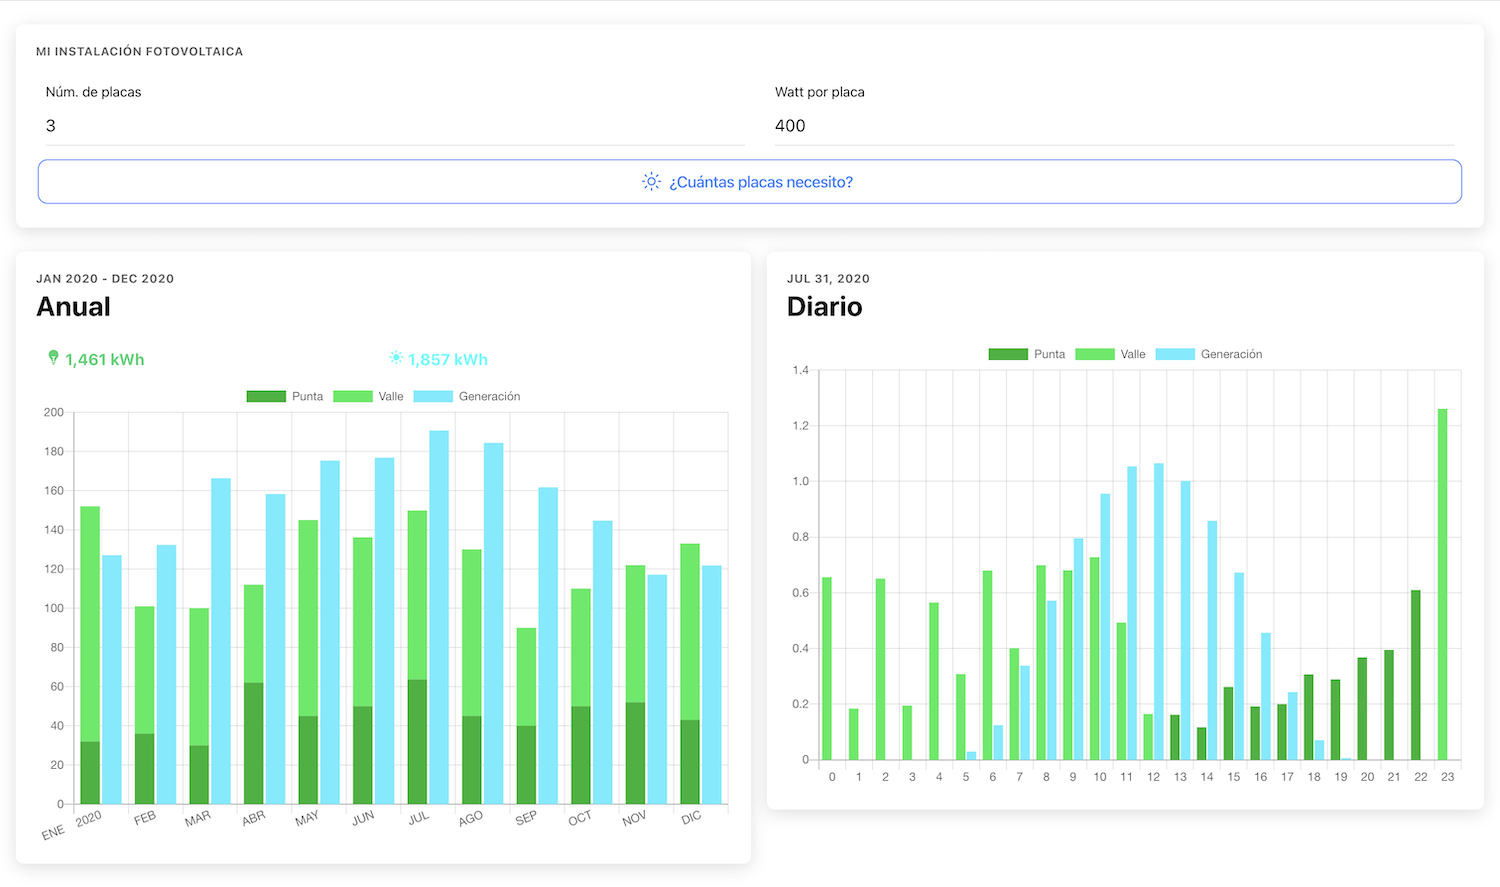Click the DIC blue Generación bar

[711, 684]
